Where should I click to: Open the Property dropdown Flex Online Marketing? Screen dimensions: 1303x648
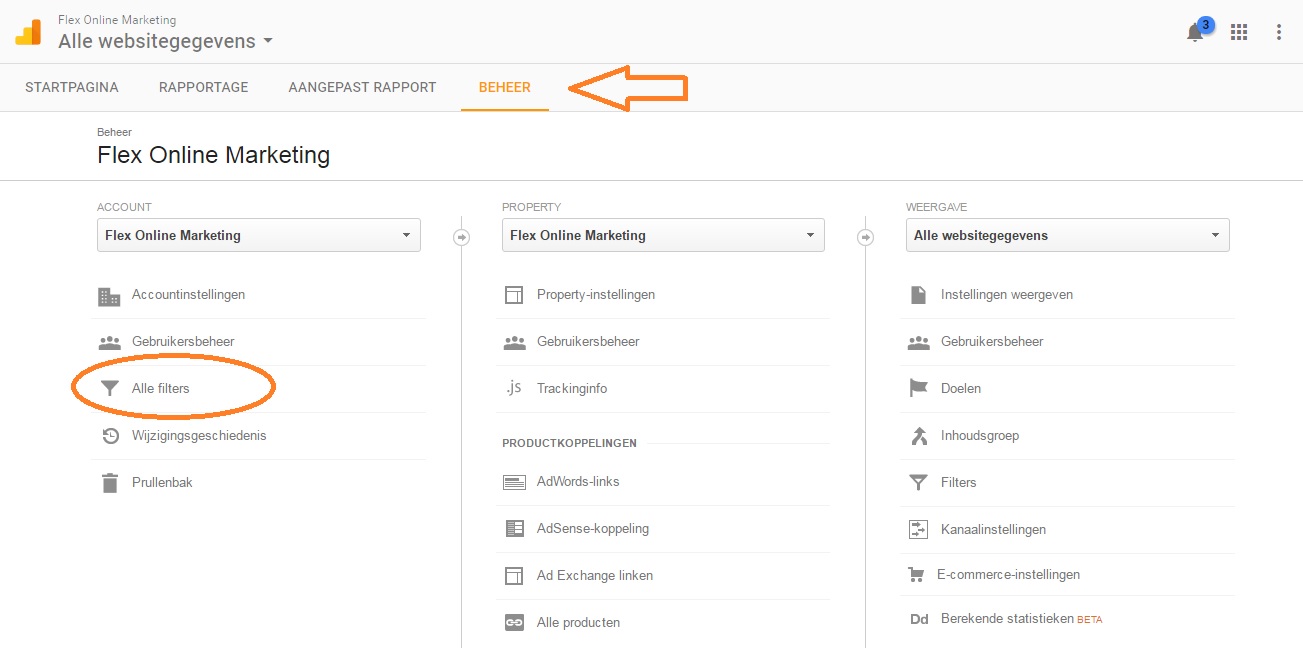pyautogui.click(x=663, y=236)
